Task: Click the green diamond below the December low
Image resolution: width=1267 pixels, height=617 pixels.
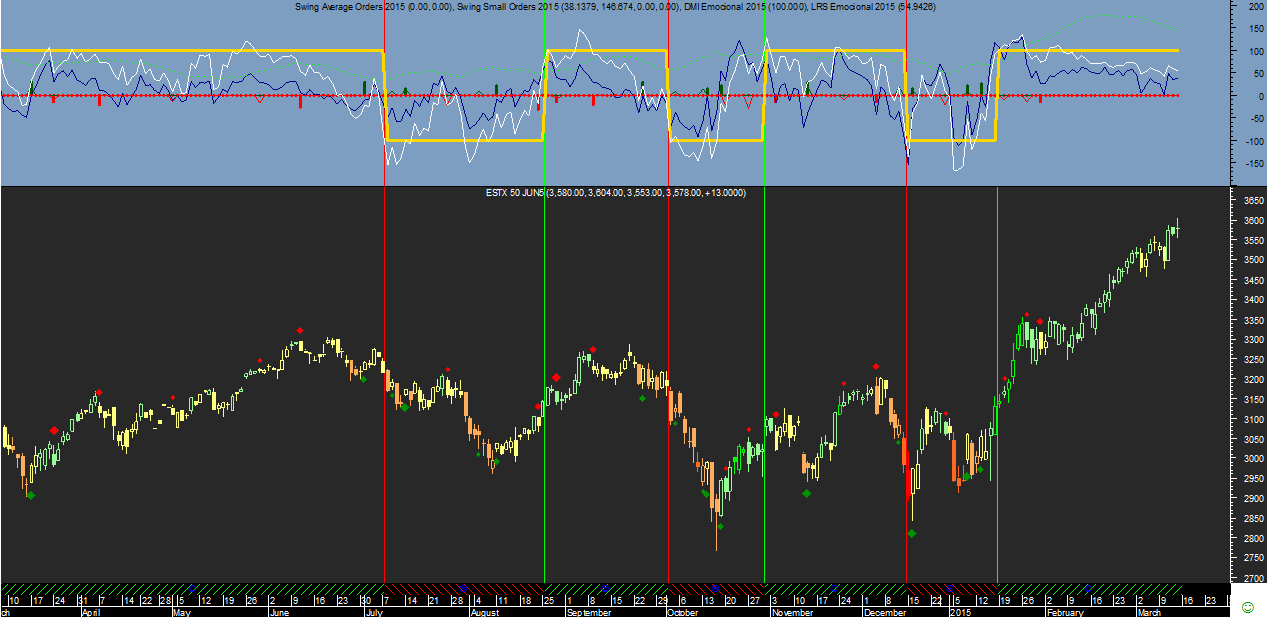Action: coord(912,533)
